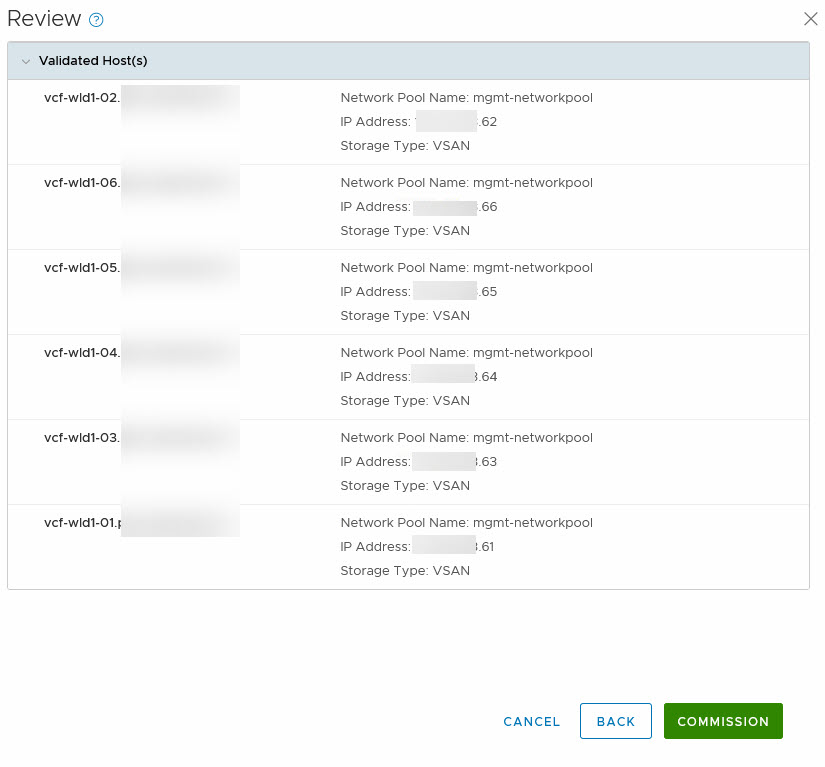Select host vcf-wld1-06 name

click(82, 183)
